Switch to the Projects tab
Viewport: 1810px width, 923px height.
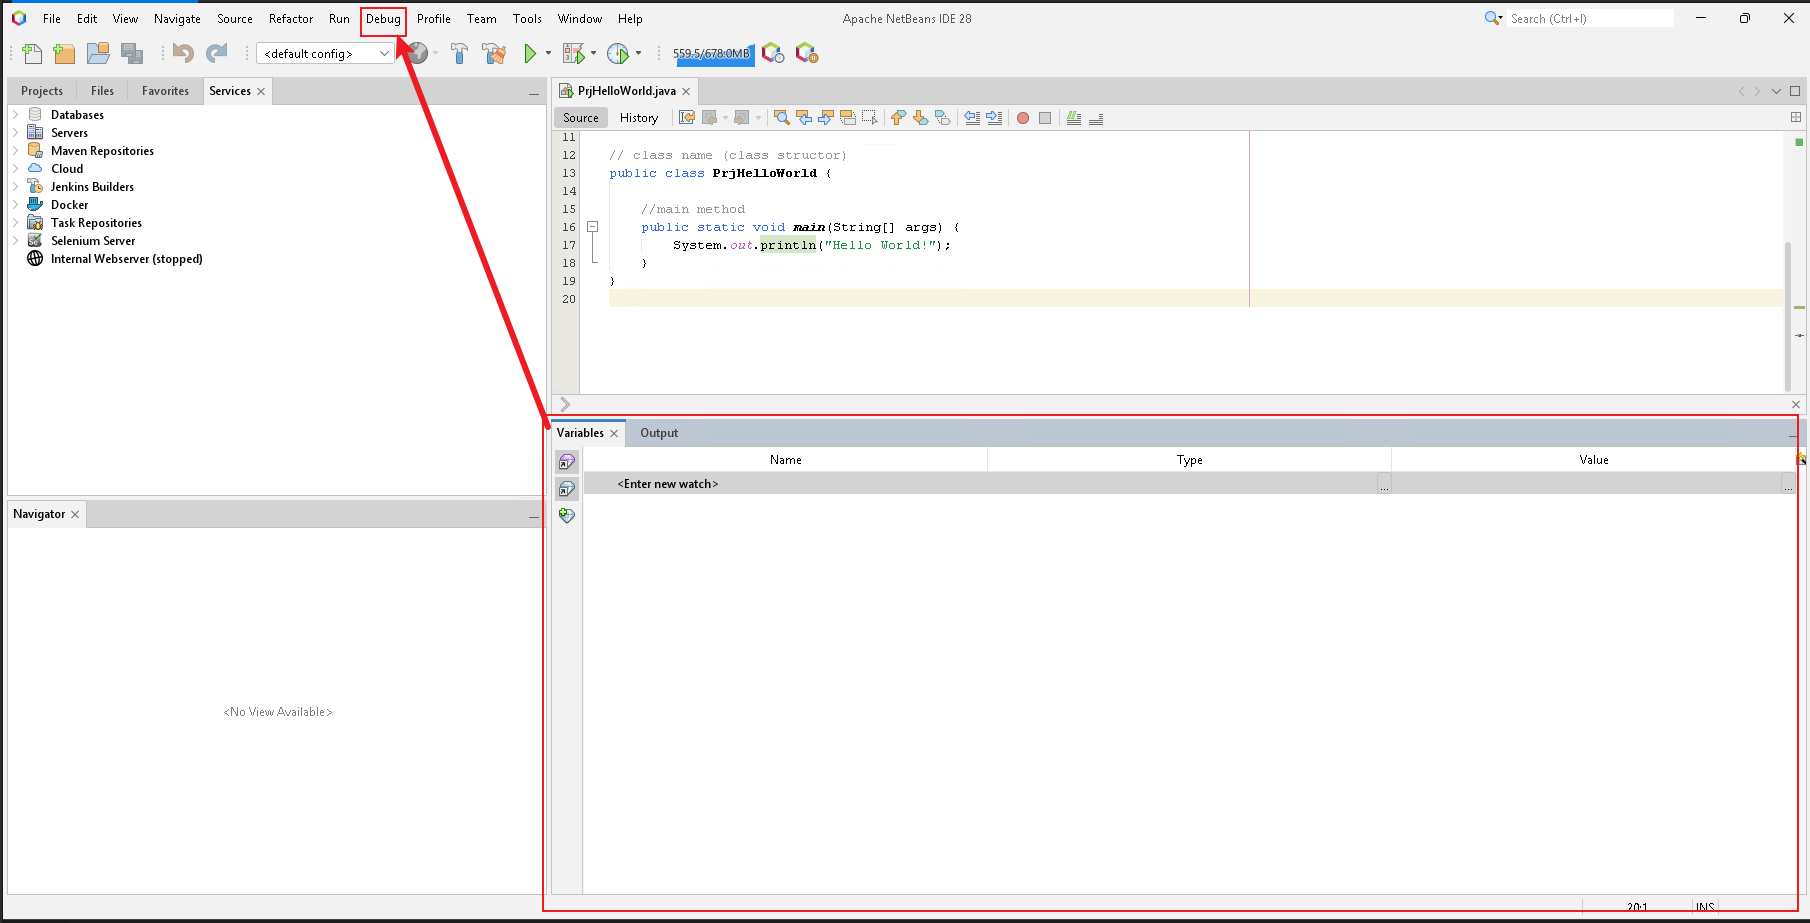[x=42, y=91]
